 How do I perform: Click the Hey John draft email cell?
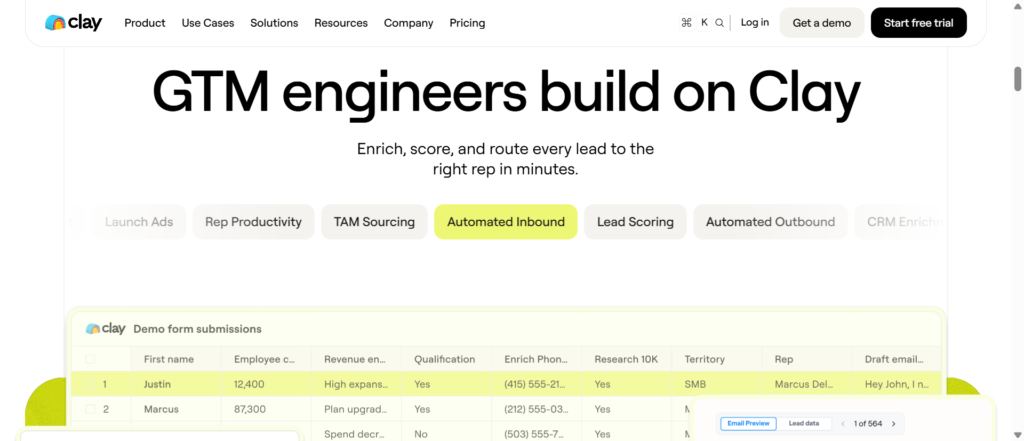(897, 384)
